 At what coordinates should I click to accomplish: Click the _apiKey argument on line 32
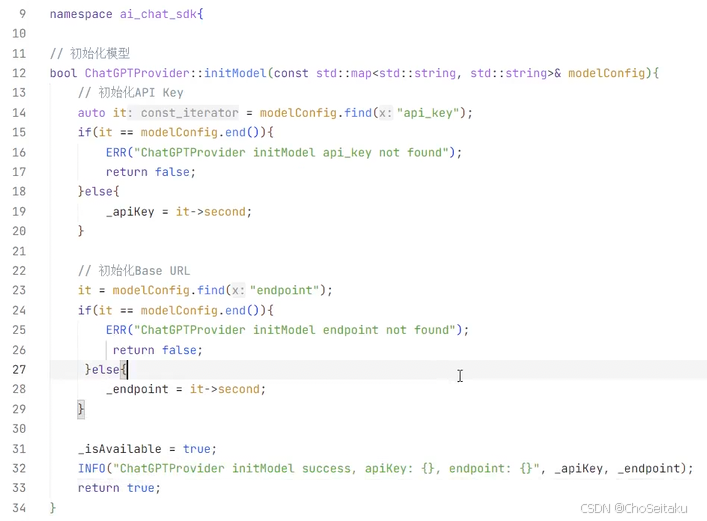pos(578,468)
